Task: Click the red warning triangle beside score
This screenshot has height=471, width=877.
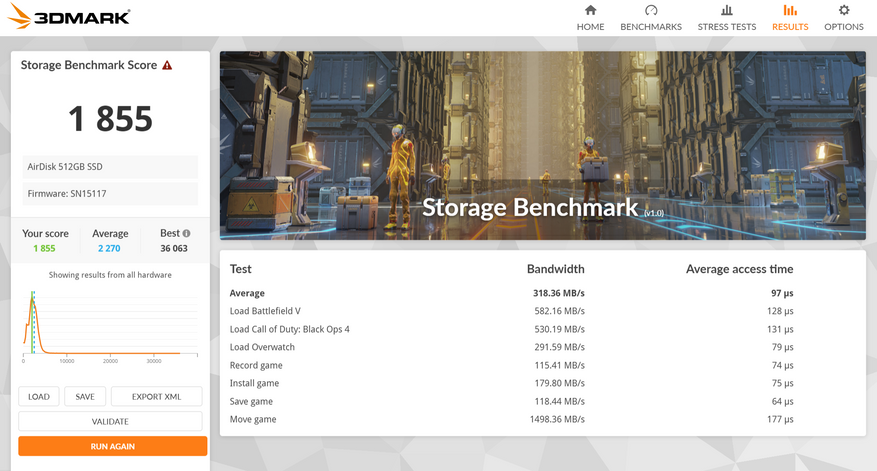Action: [167, 66]
